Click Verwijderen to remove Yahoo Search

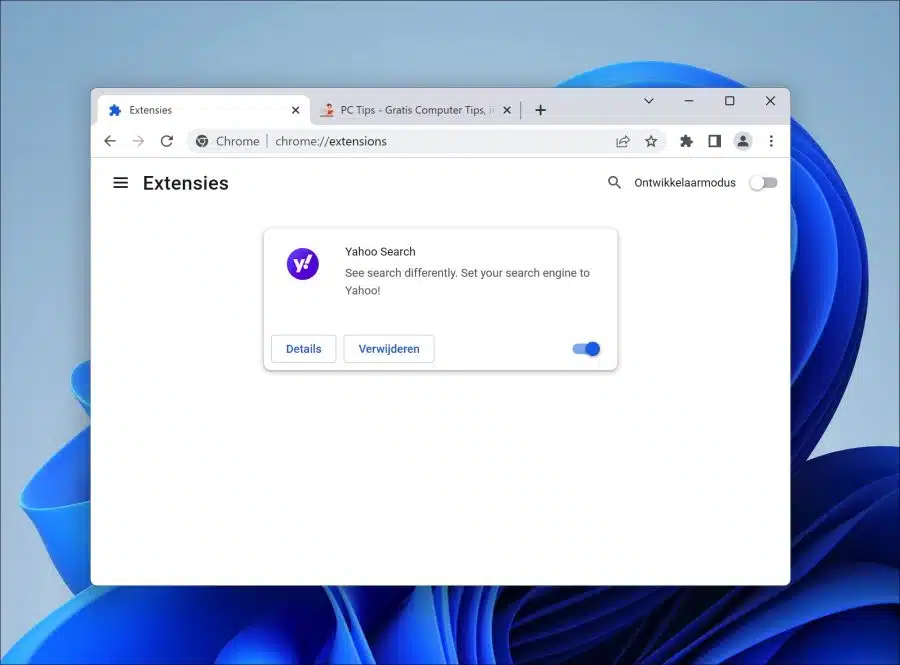389,349
